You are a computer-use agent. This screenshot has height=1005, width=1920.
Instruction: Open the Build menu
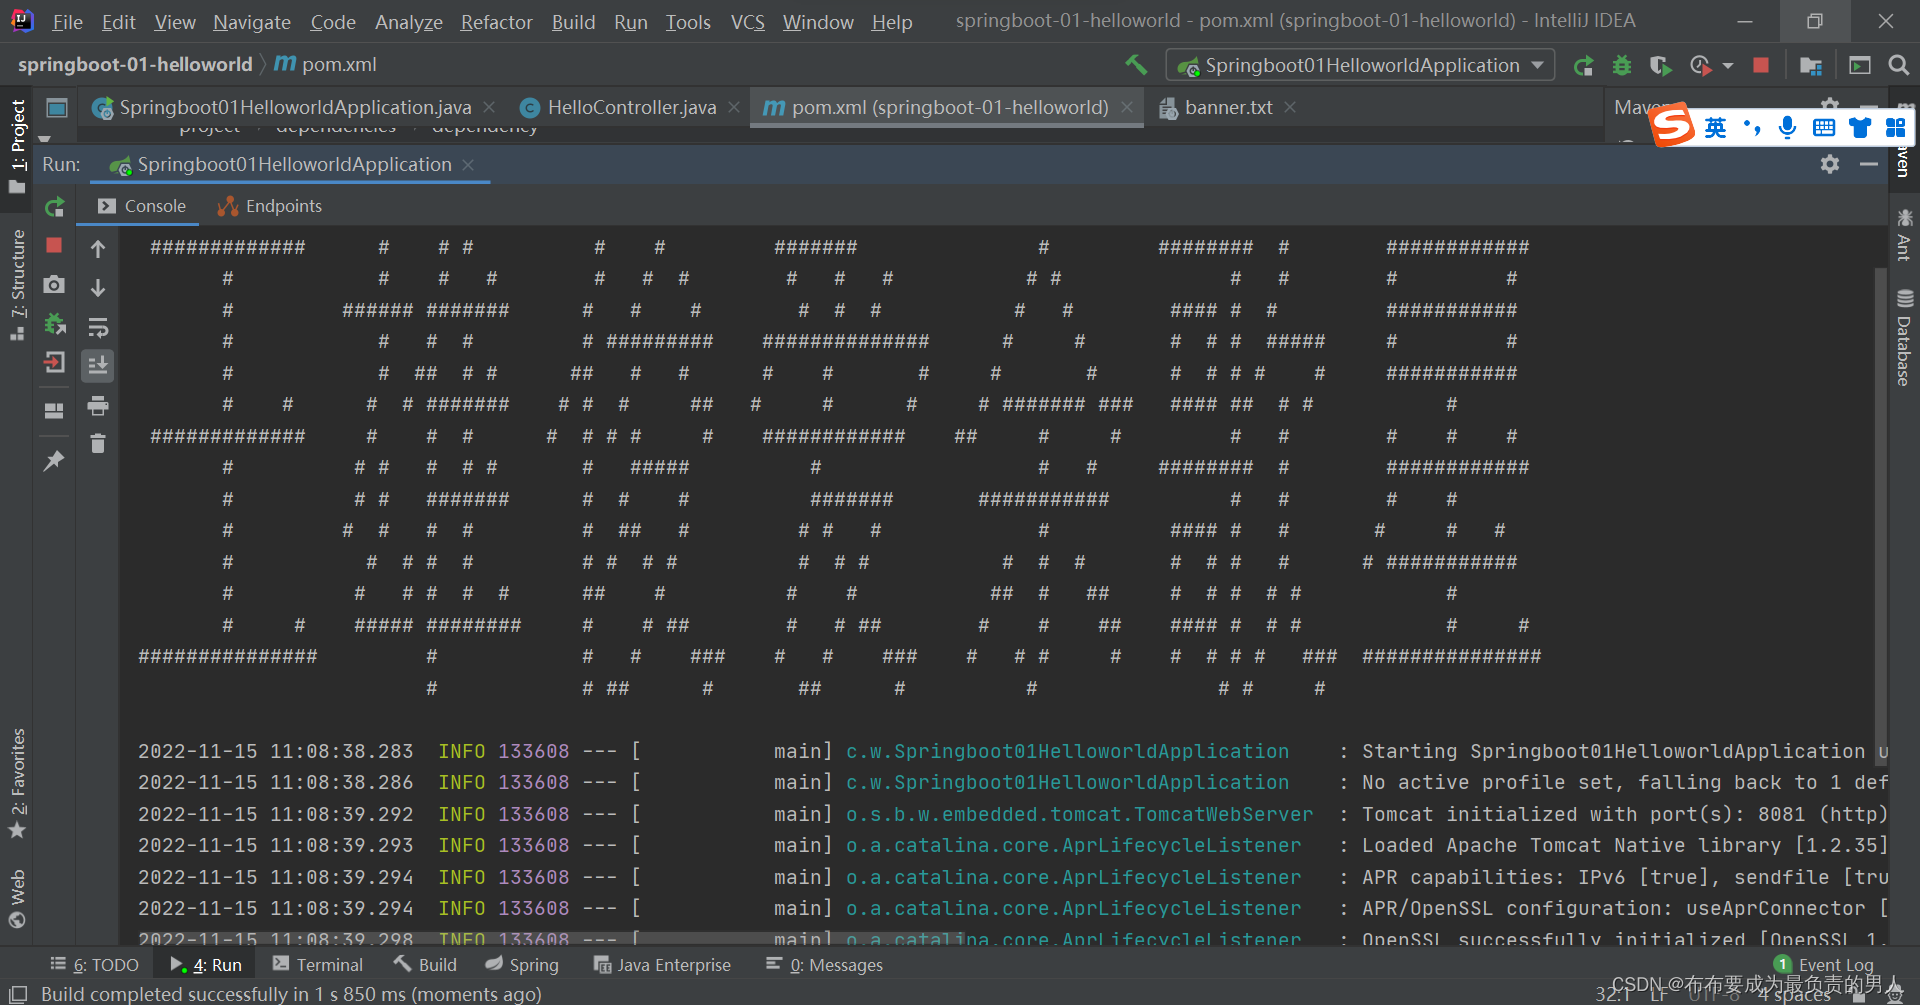(573, 22)
